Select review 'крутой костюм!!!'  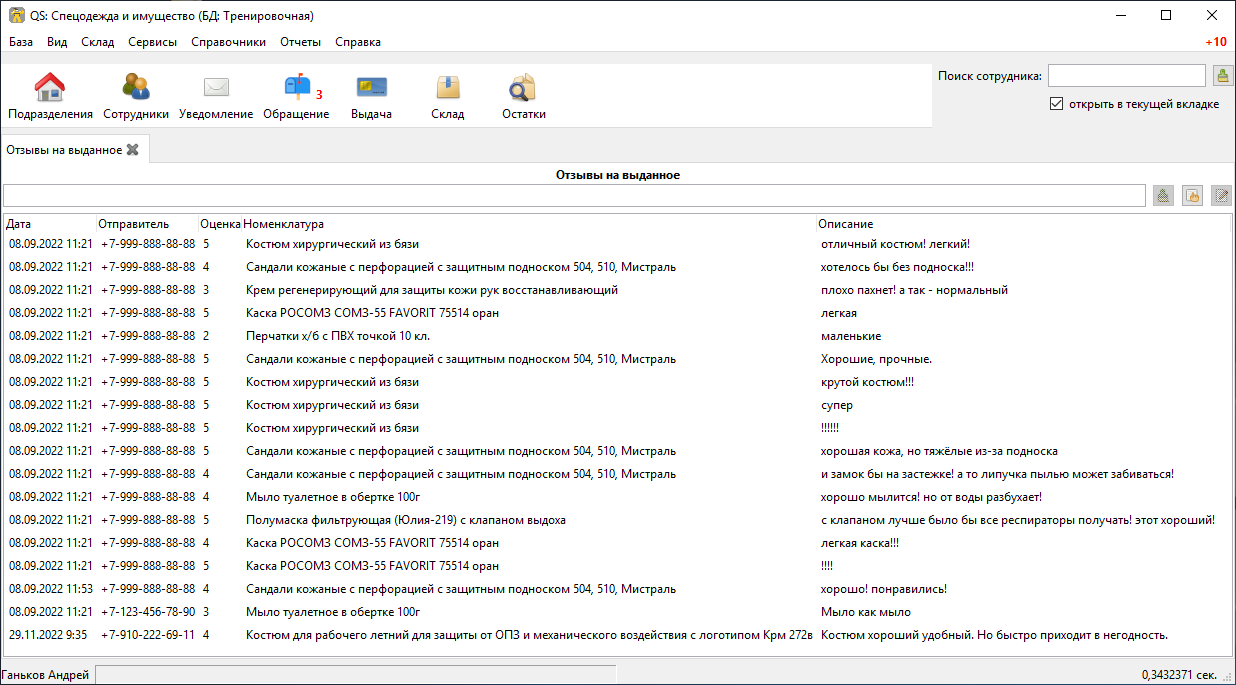pyautogui.click(x=867, y=382)
